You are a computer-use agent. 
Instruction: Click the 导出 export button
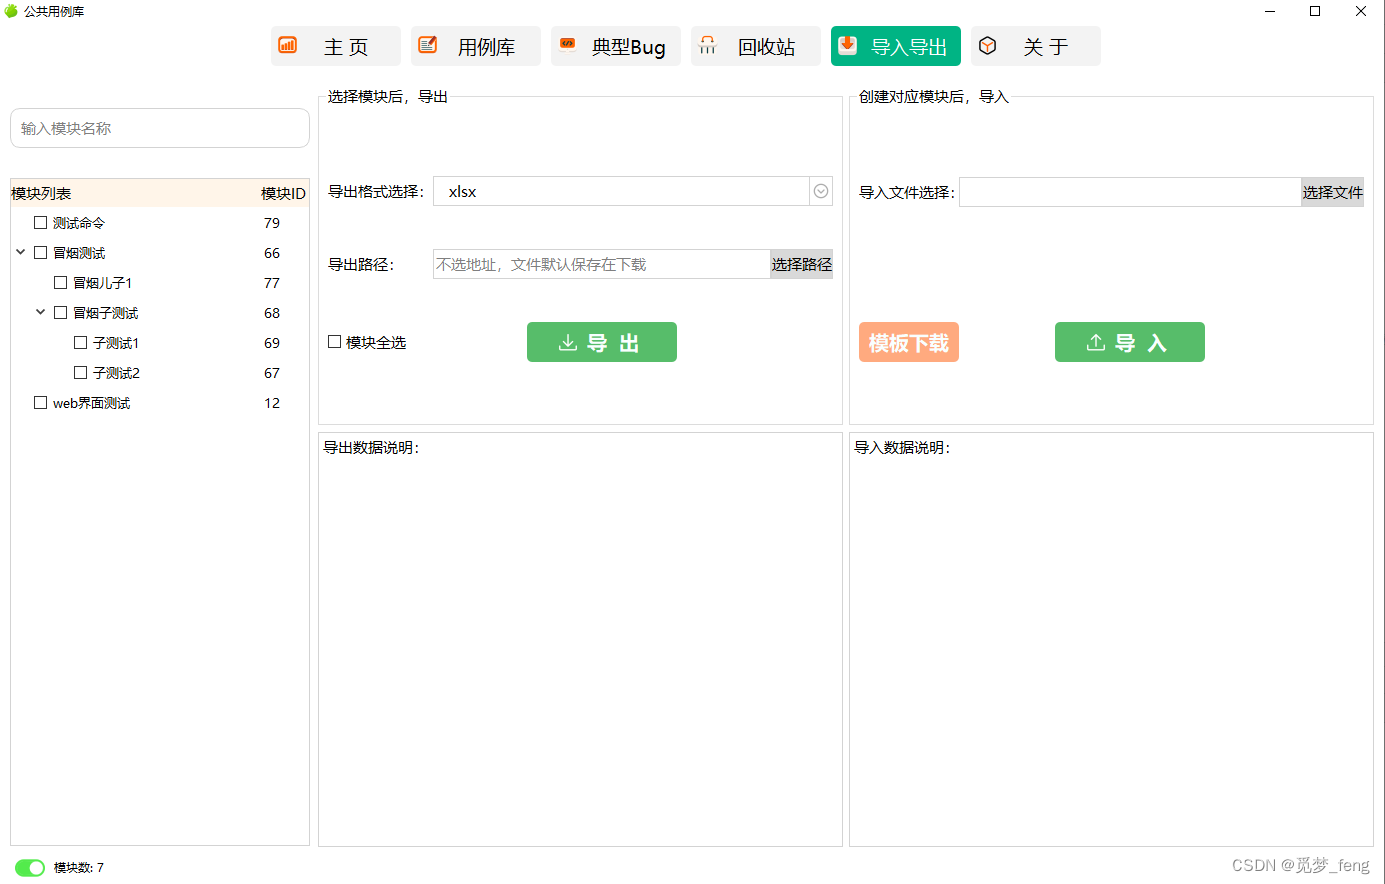pos(602,342)
